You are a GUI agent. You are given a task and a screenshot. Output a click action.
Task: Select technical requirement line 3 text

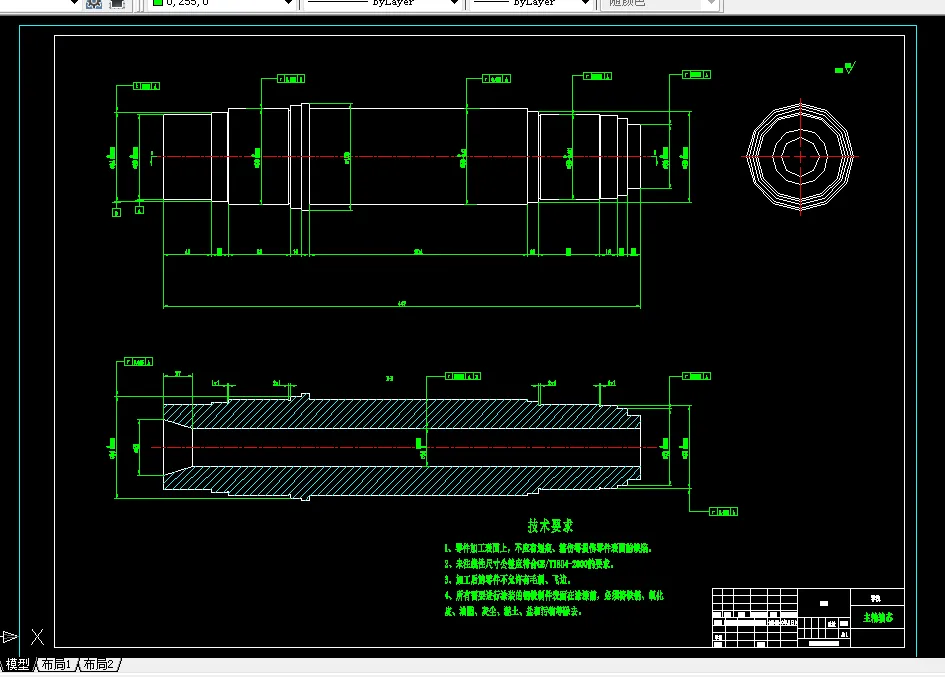pos(507,580)
